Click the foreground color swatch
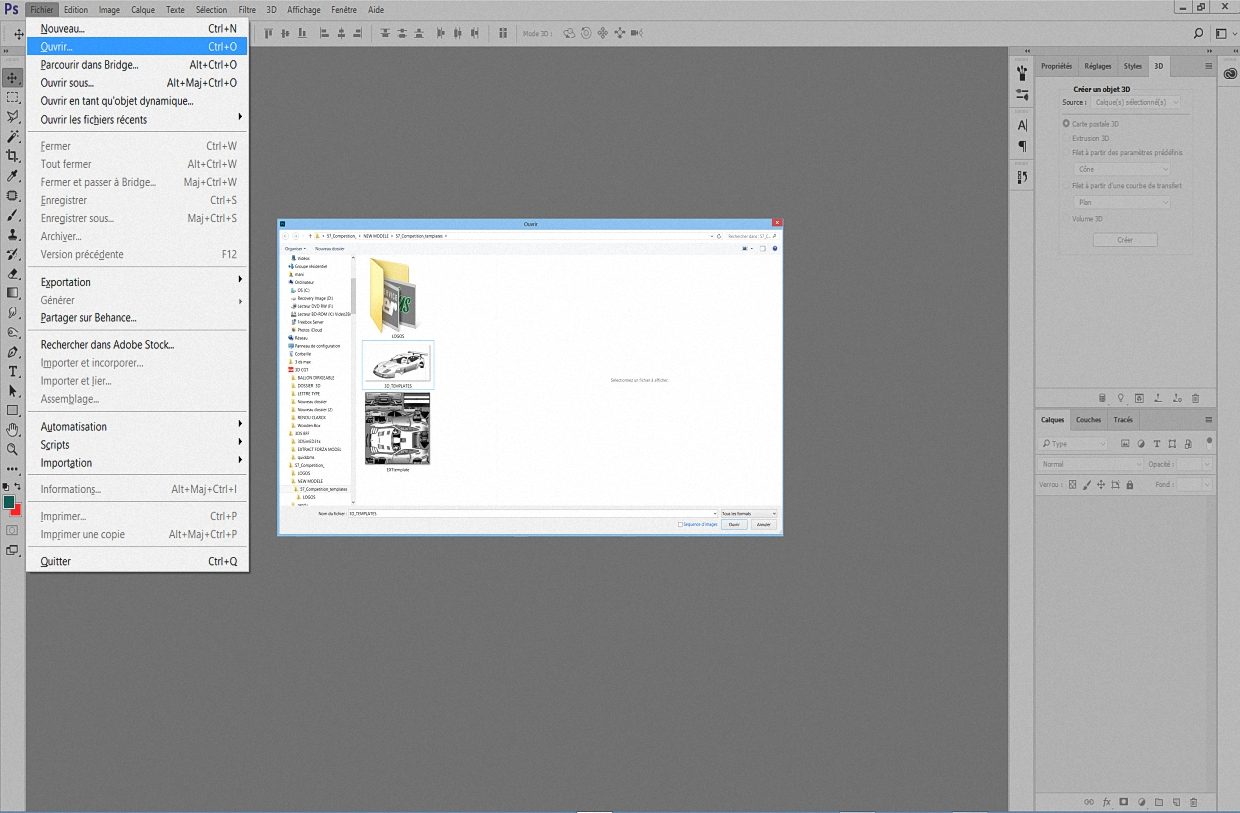This screenshot has height=813, width=1240. pos(10,501)
